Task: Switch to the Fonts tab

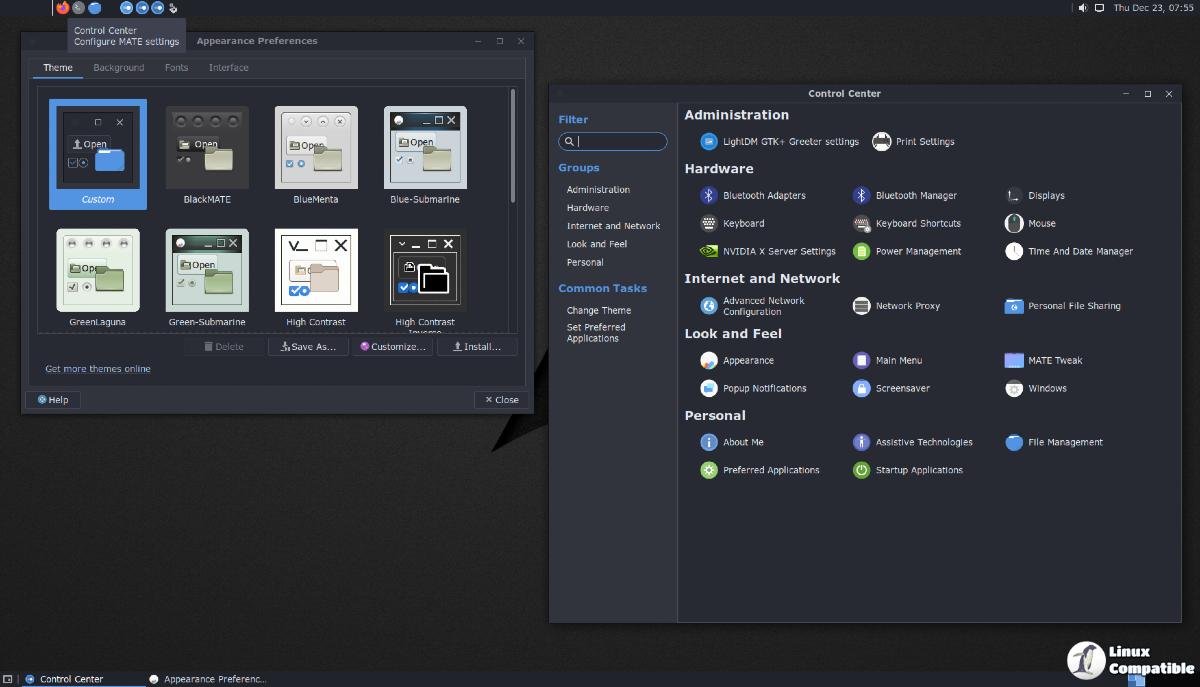Action: click(176, 68)
